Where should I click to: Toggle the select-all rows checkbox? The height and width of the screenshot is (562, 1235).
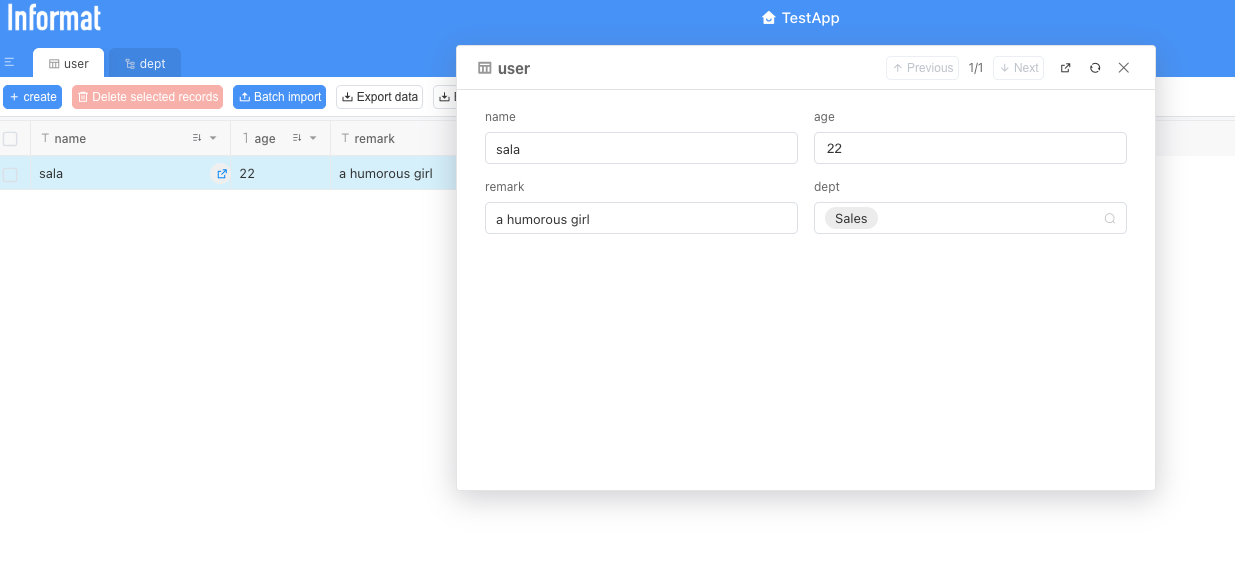(x=10, y=139)
